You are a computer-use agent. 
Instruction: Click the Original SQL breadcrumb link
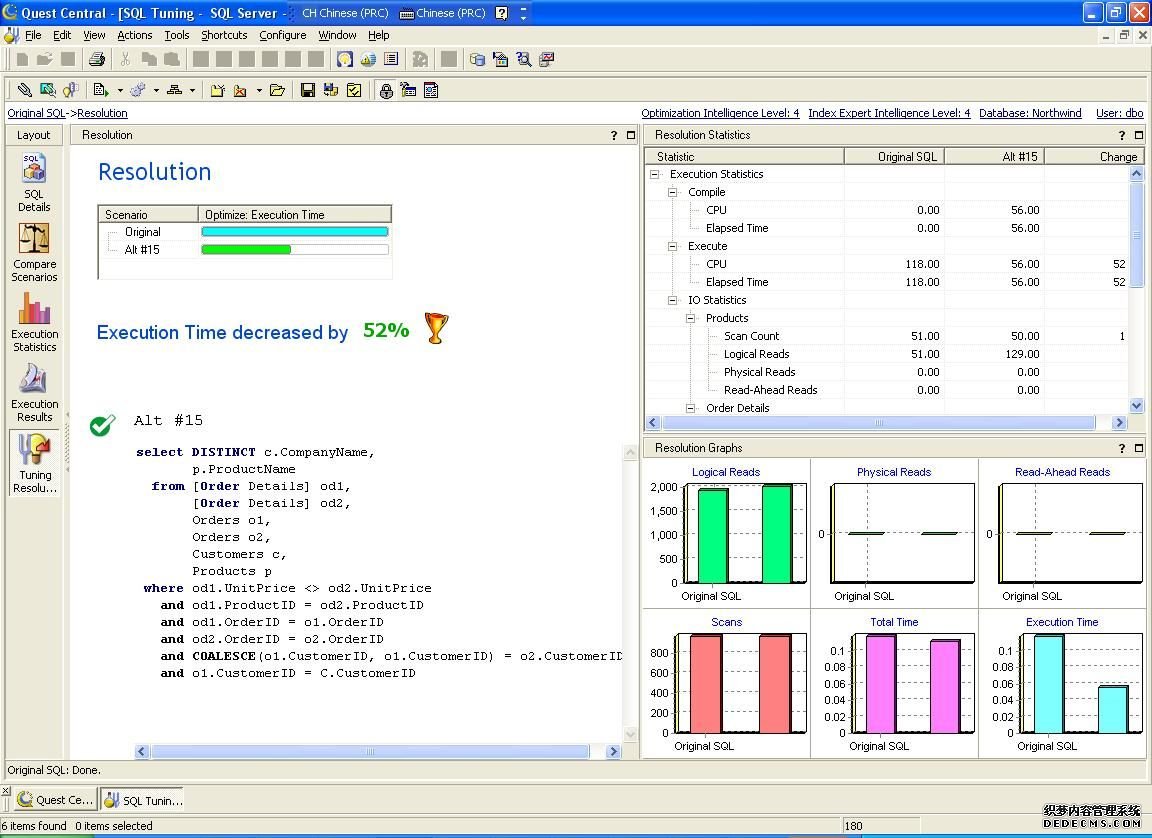pos(36,114)
